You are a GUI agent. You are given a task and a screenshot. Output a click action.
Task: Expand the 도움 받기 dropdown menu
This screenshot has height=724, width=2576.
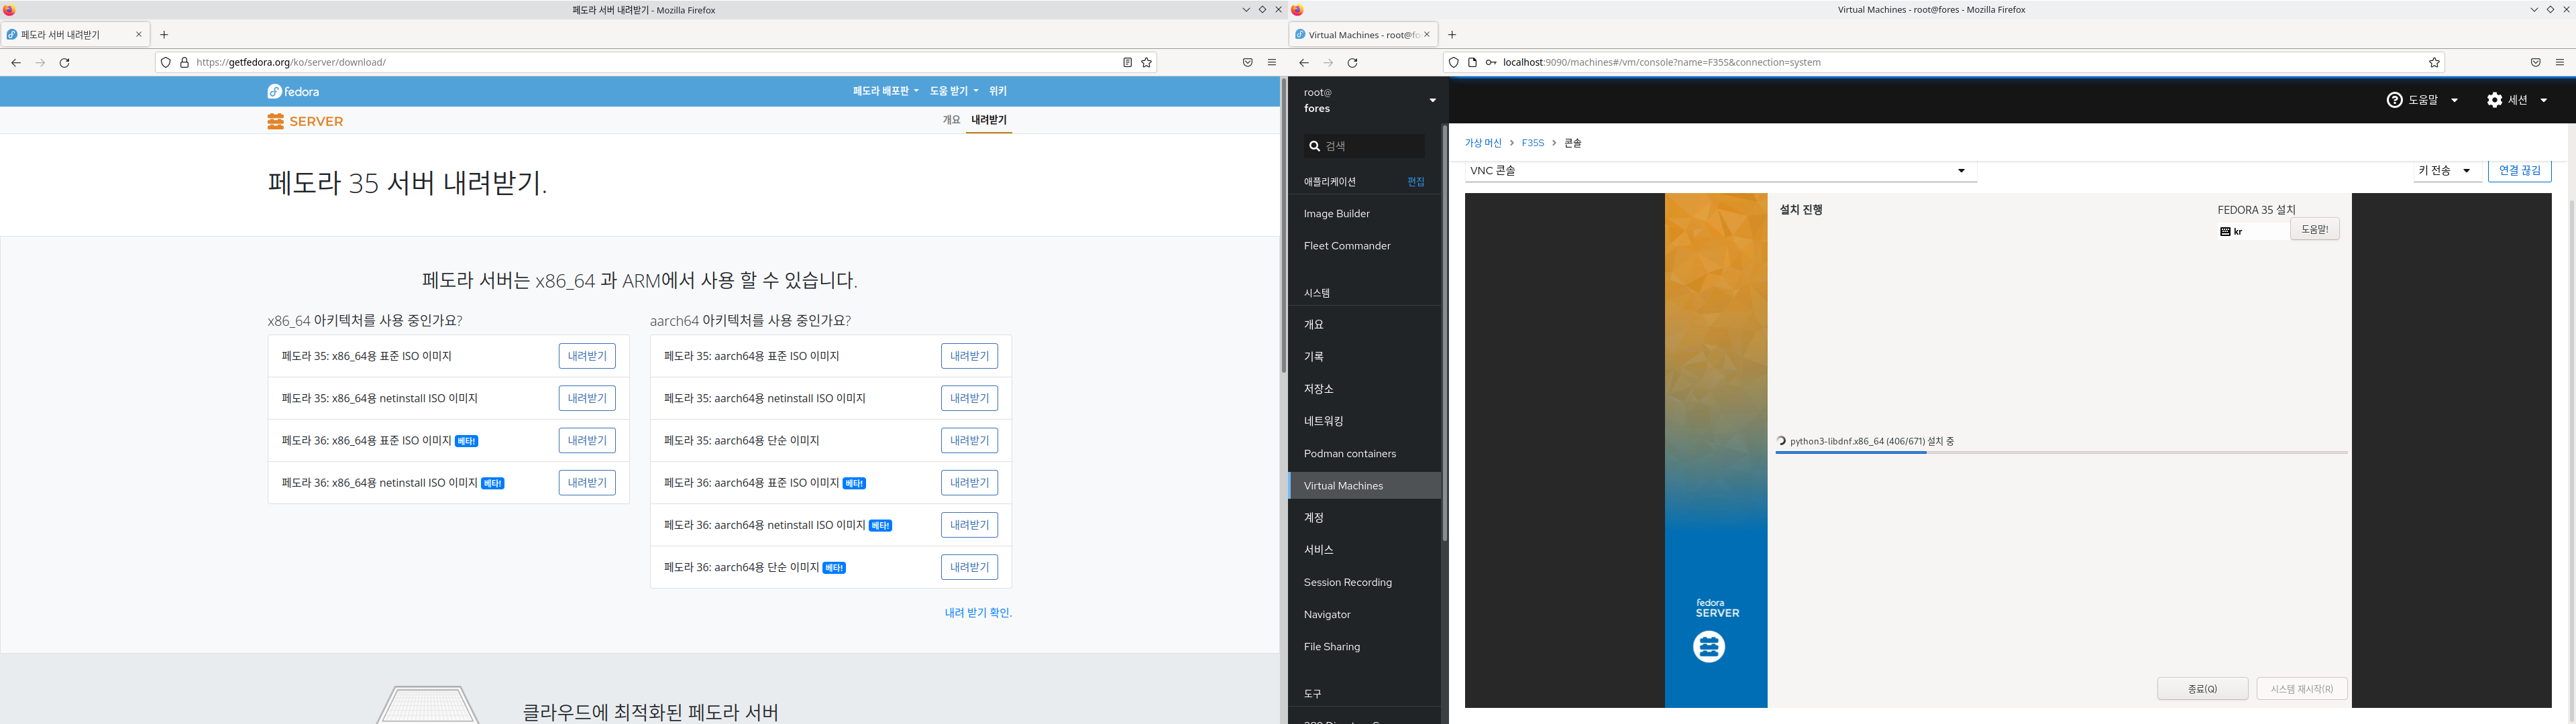(x=954, y=91)
